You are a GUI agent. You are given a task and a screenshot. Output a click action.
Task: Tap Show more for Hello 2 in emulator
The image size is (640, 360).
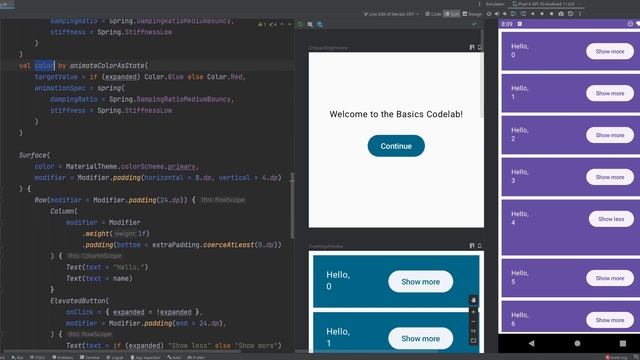click(x=610, y=135)
